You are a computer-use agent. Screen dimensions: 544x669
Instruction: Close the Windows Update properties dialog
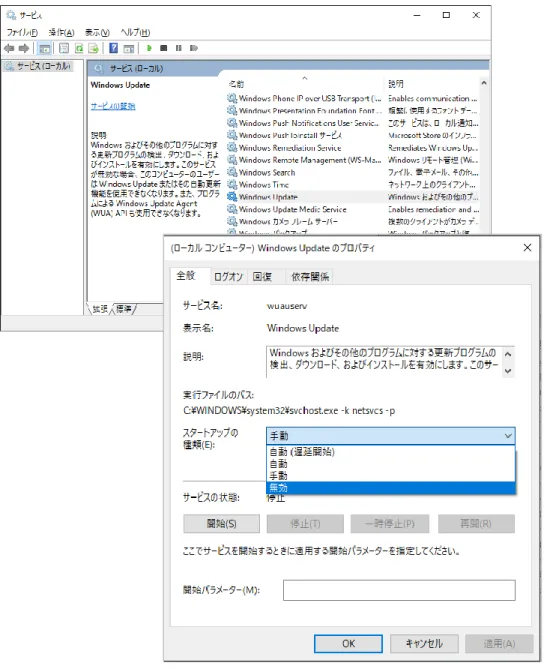pos(527,247)
